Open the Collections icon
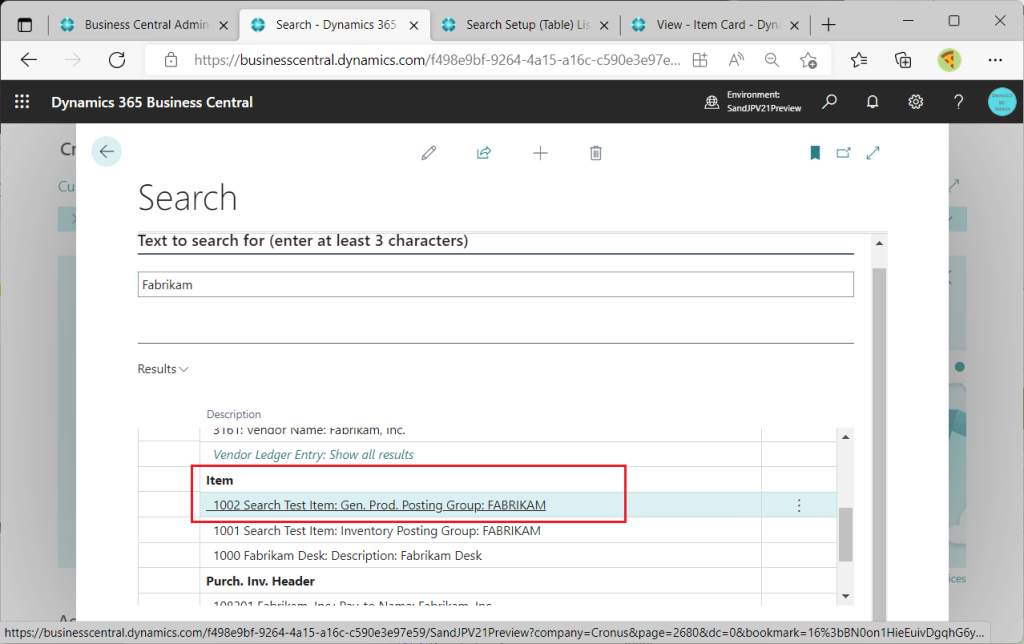 (903, 60)
